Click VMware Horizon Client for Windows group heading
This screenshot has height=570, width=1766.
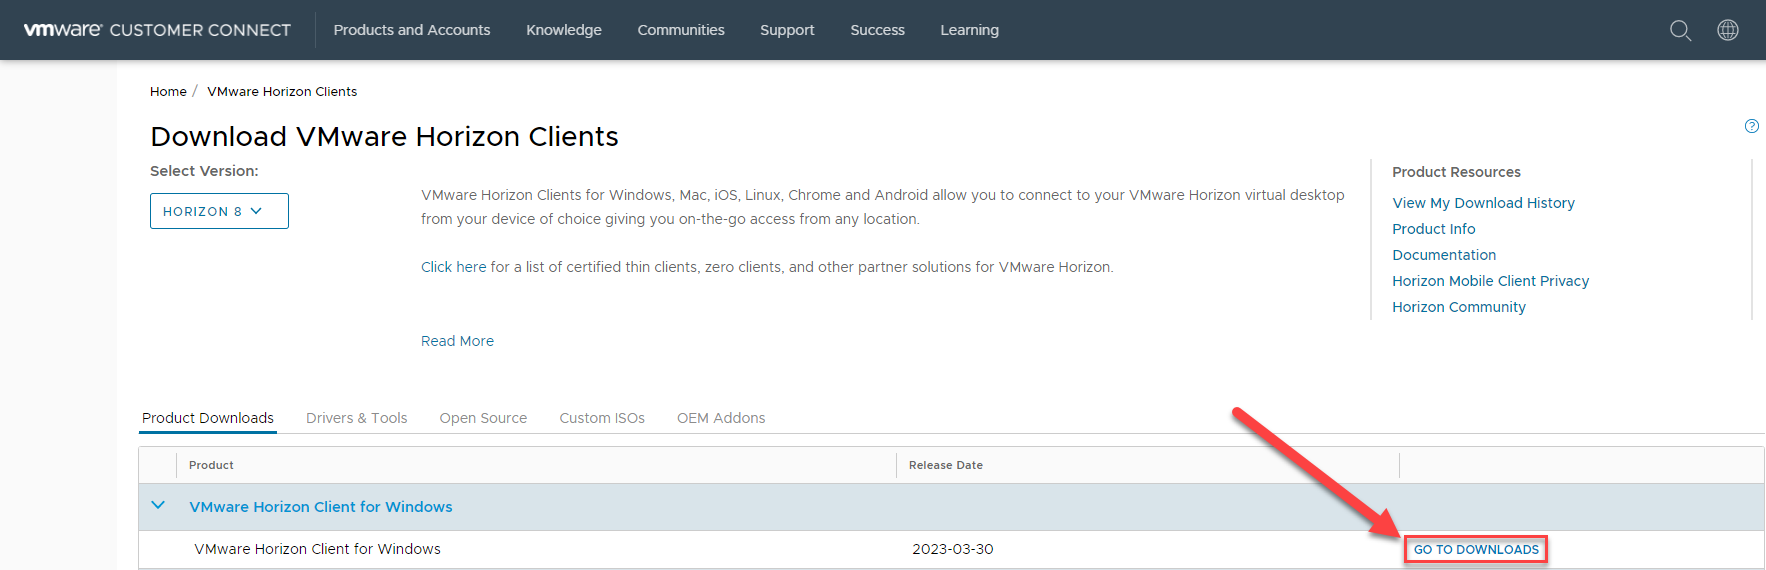click(321, 507)
